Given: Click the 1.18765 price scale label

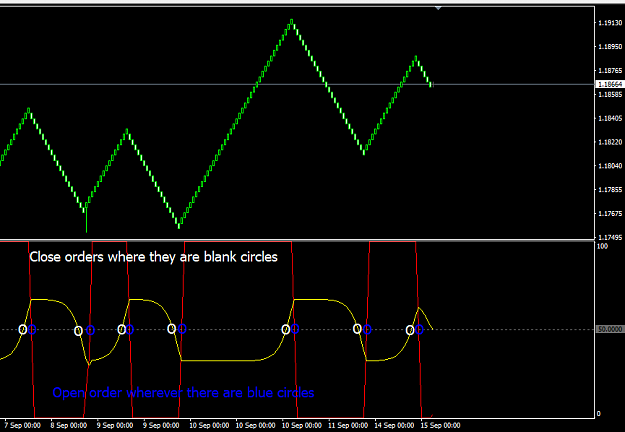Looking at the screenshot, I should click(610, 71).
